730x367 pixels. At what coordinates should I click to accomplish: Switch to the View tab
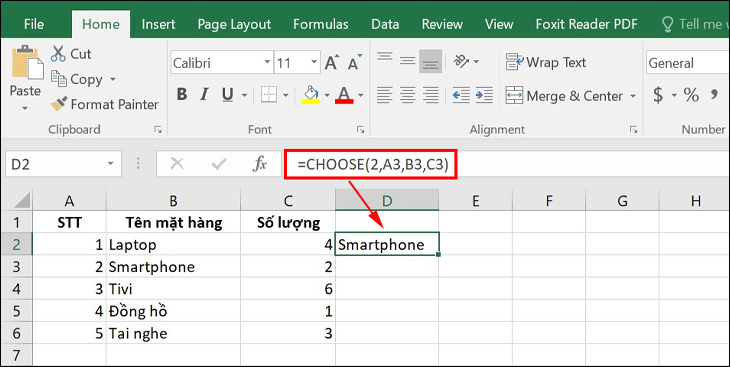click(x=499, y=24)
